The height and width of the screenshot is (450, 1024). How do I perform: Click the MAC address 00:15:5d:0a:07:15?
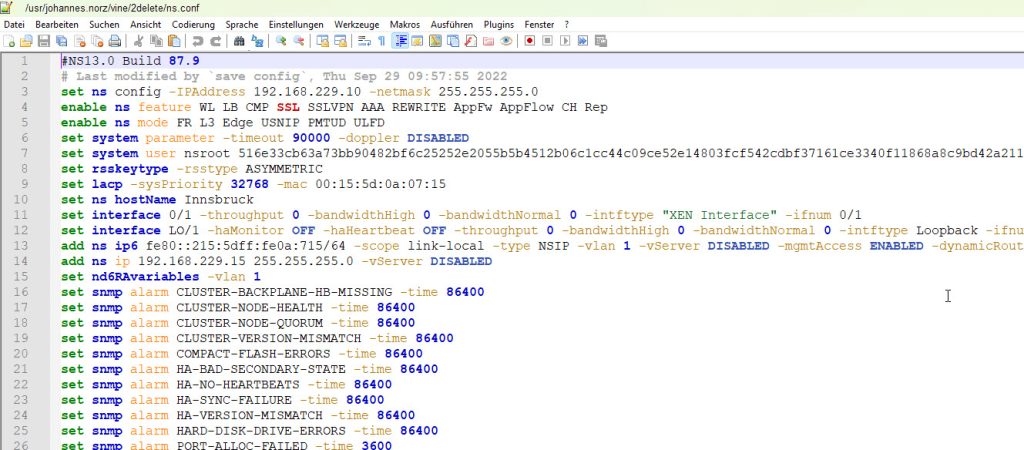380,184
